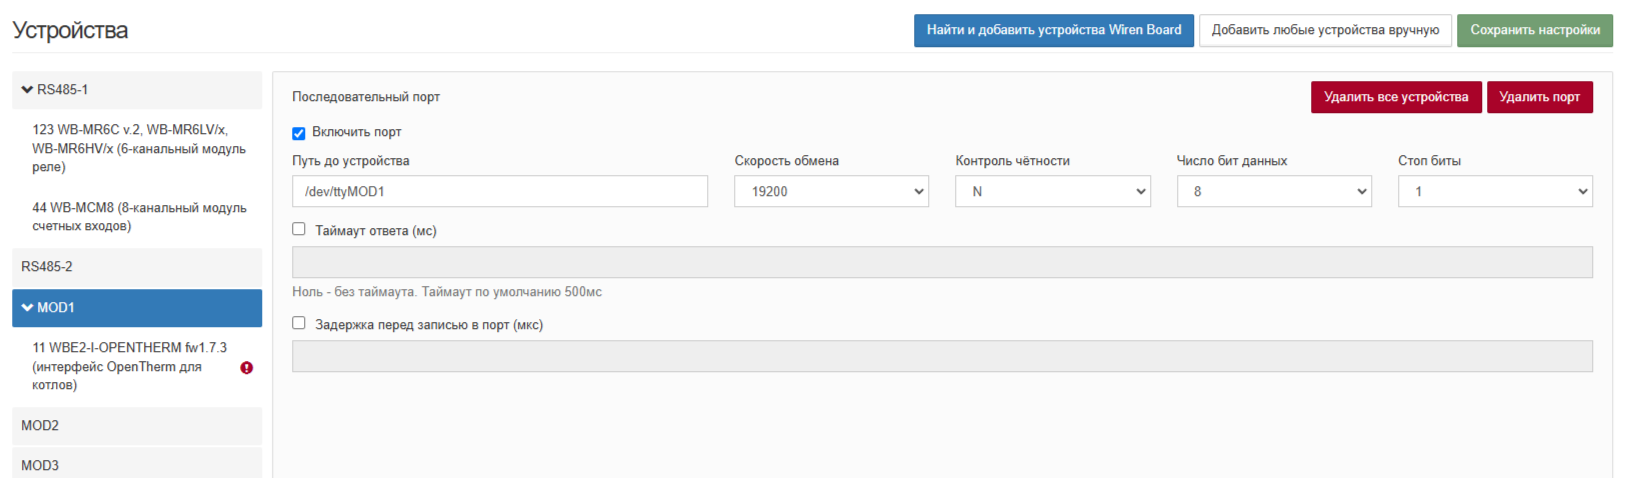1631x478 pixels.
Task: Click the red 'Удалить все устройства' button
Action: coord(1396,97)
